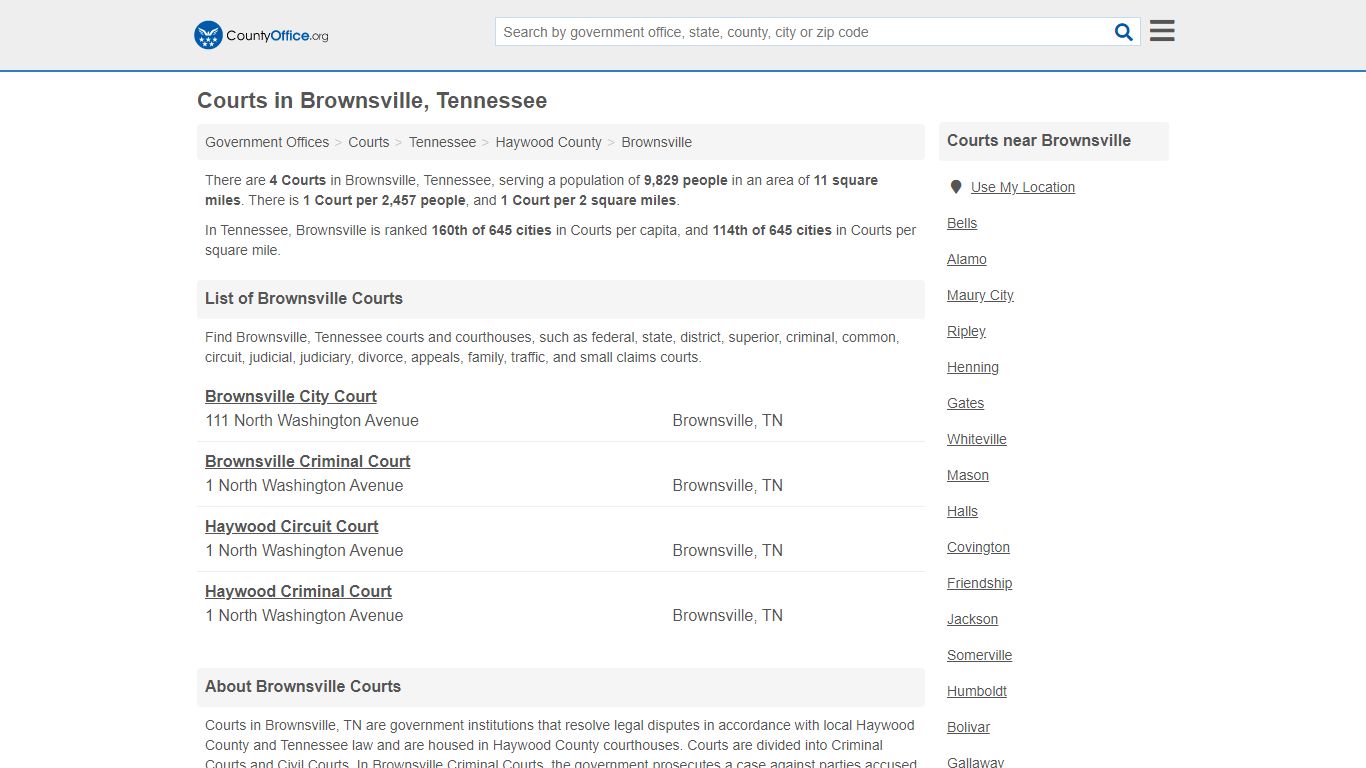Screen dimensions: 1366x768
Task: View courts near Henning
Action: click(x=973, y=367)
